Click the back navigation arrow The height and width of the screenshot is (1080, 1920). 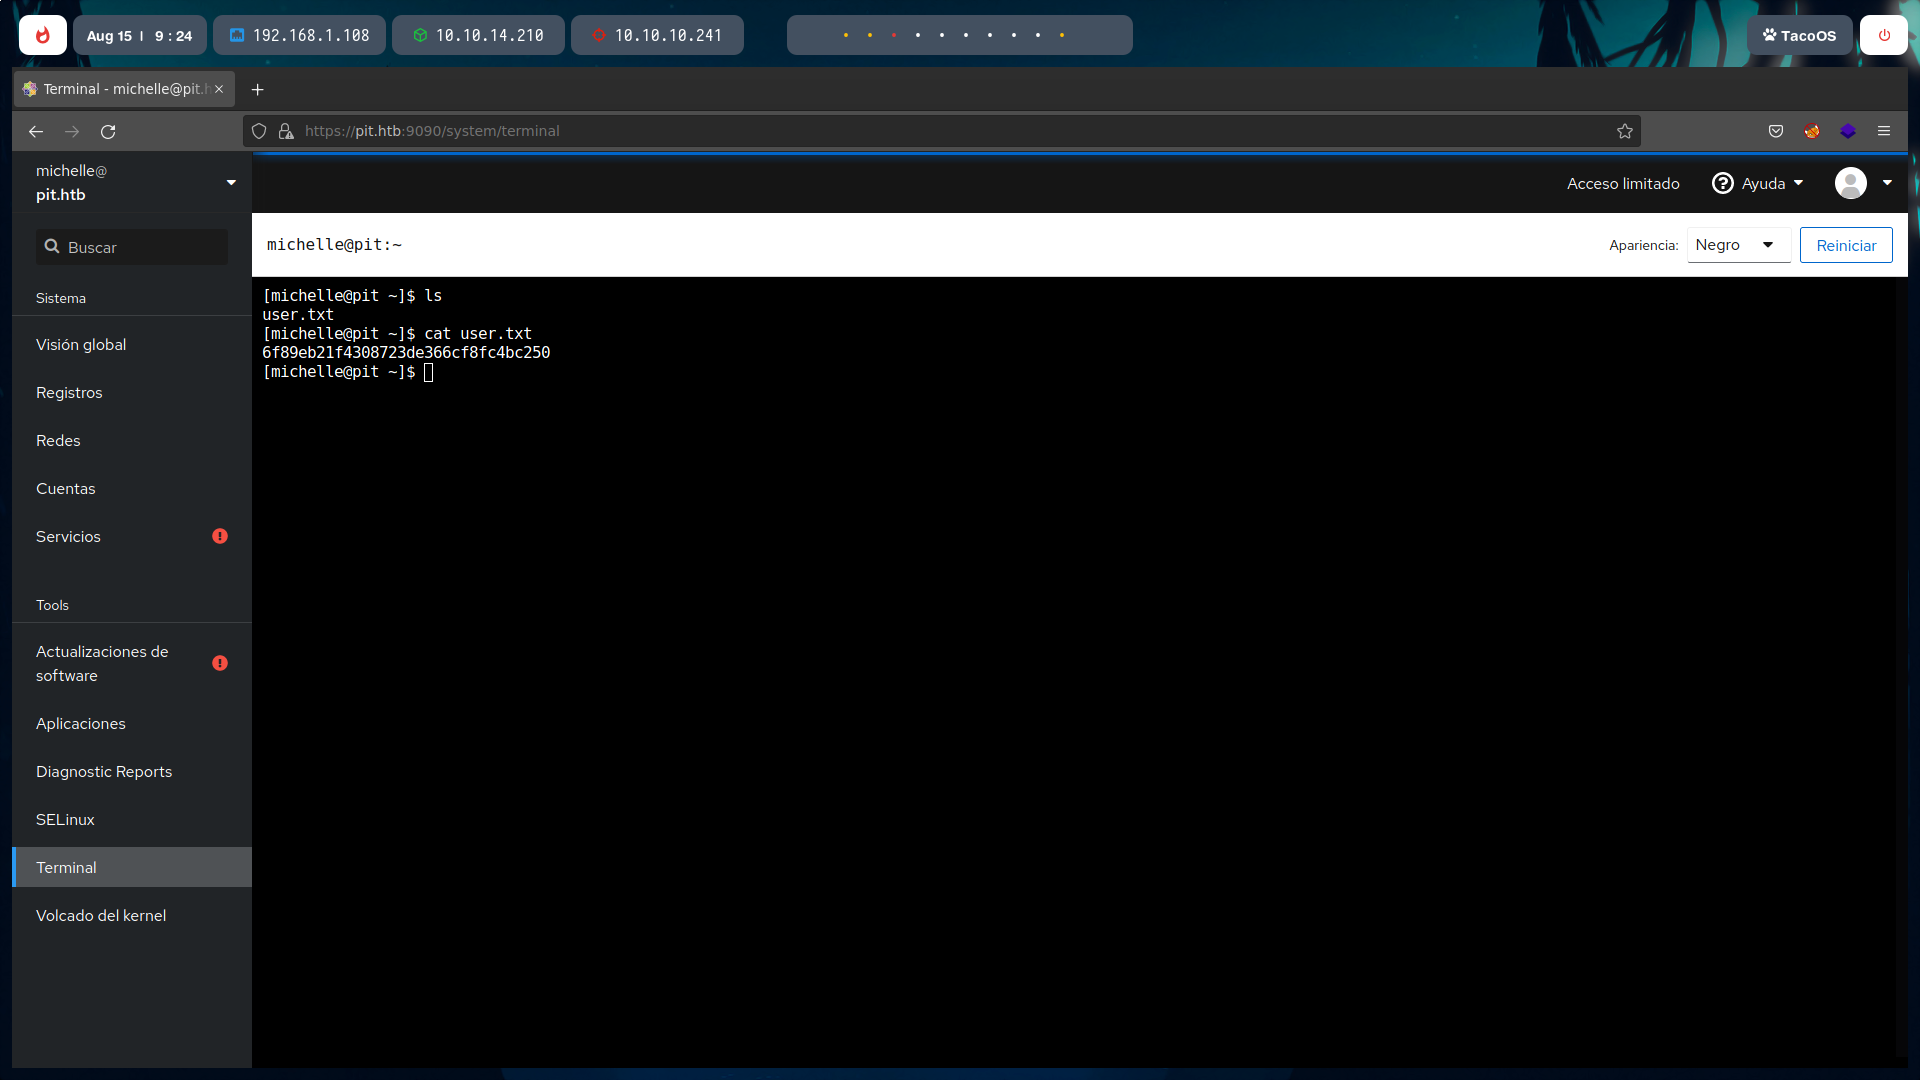[x=36, y=131]
